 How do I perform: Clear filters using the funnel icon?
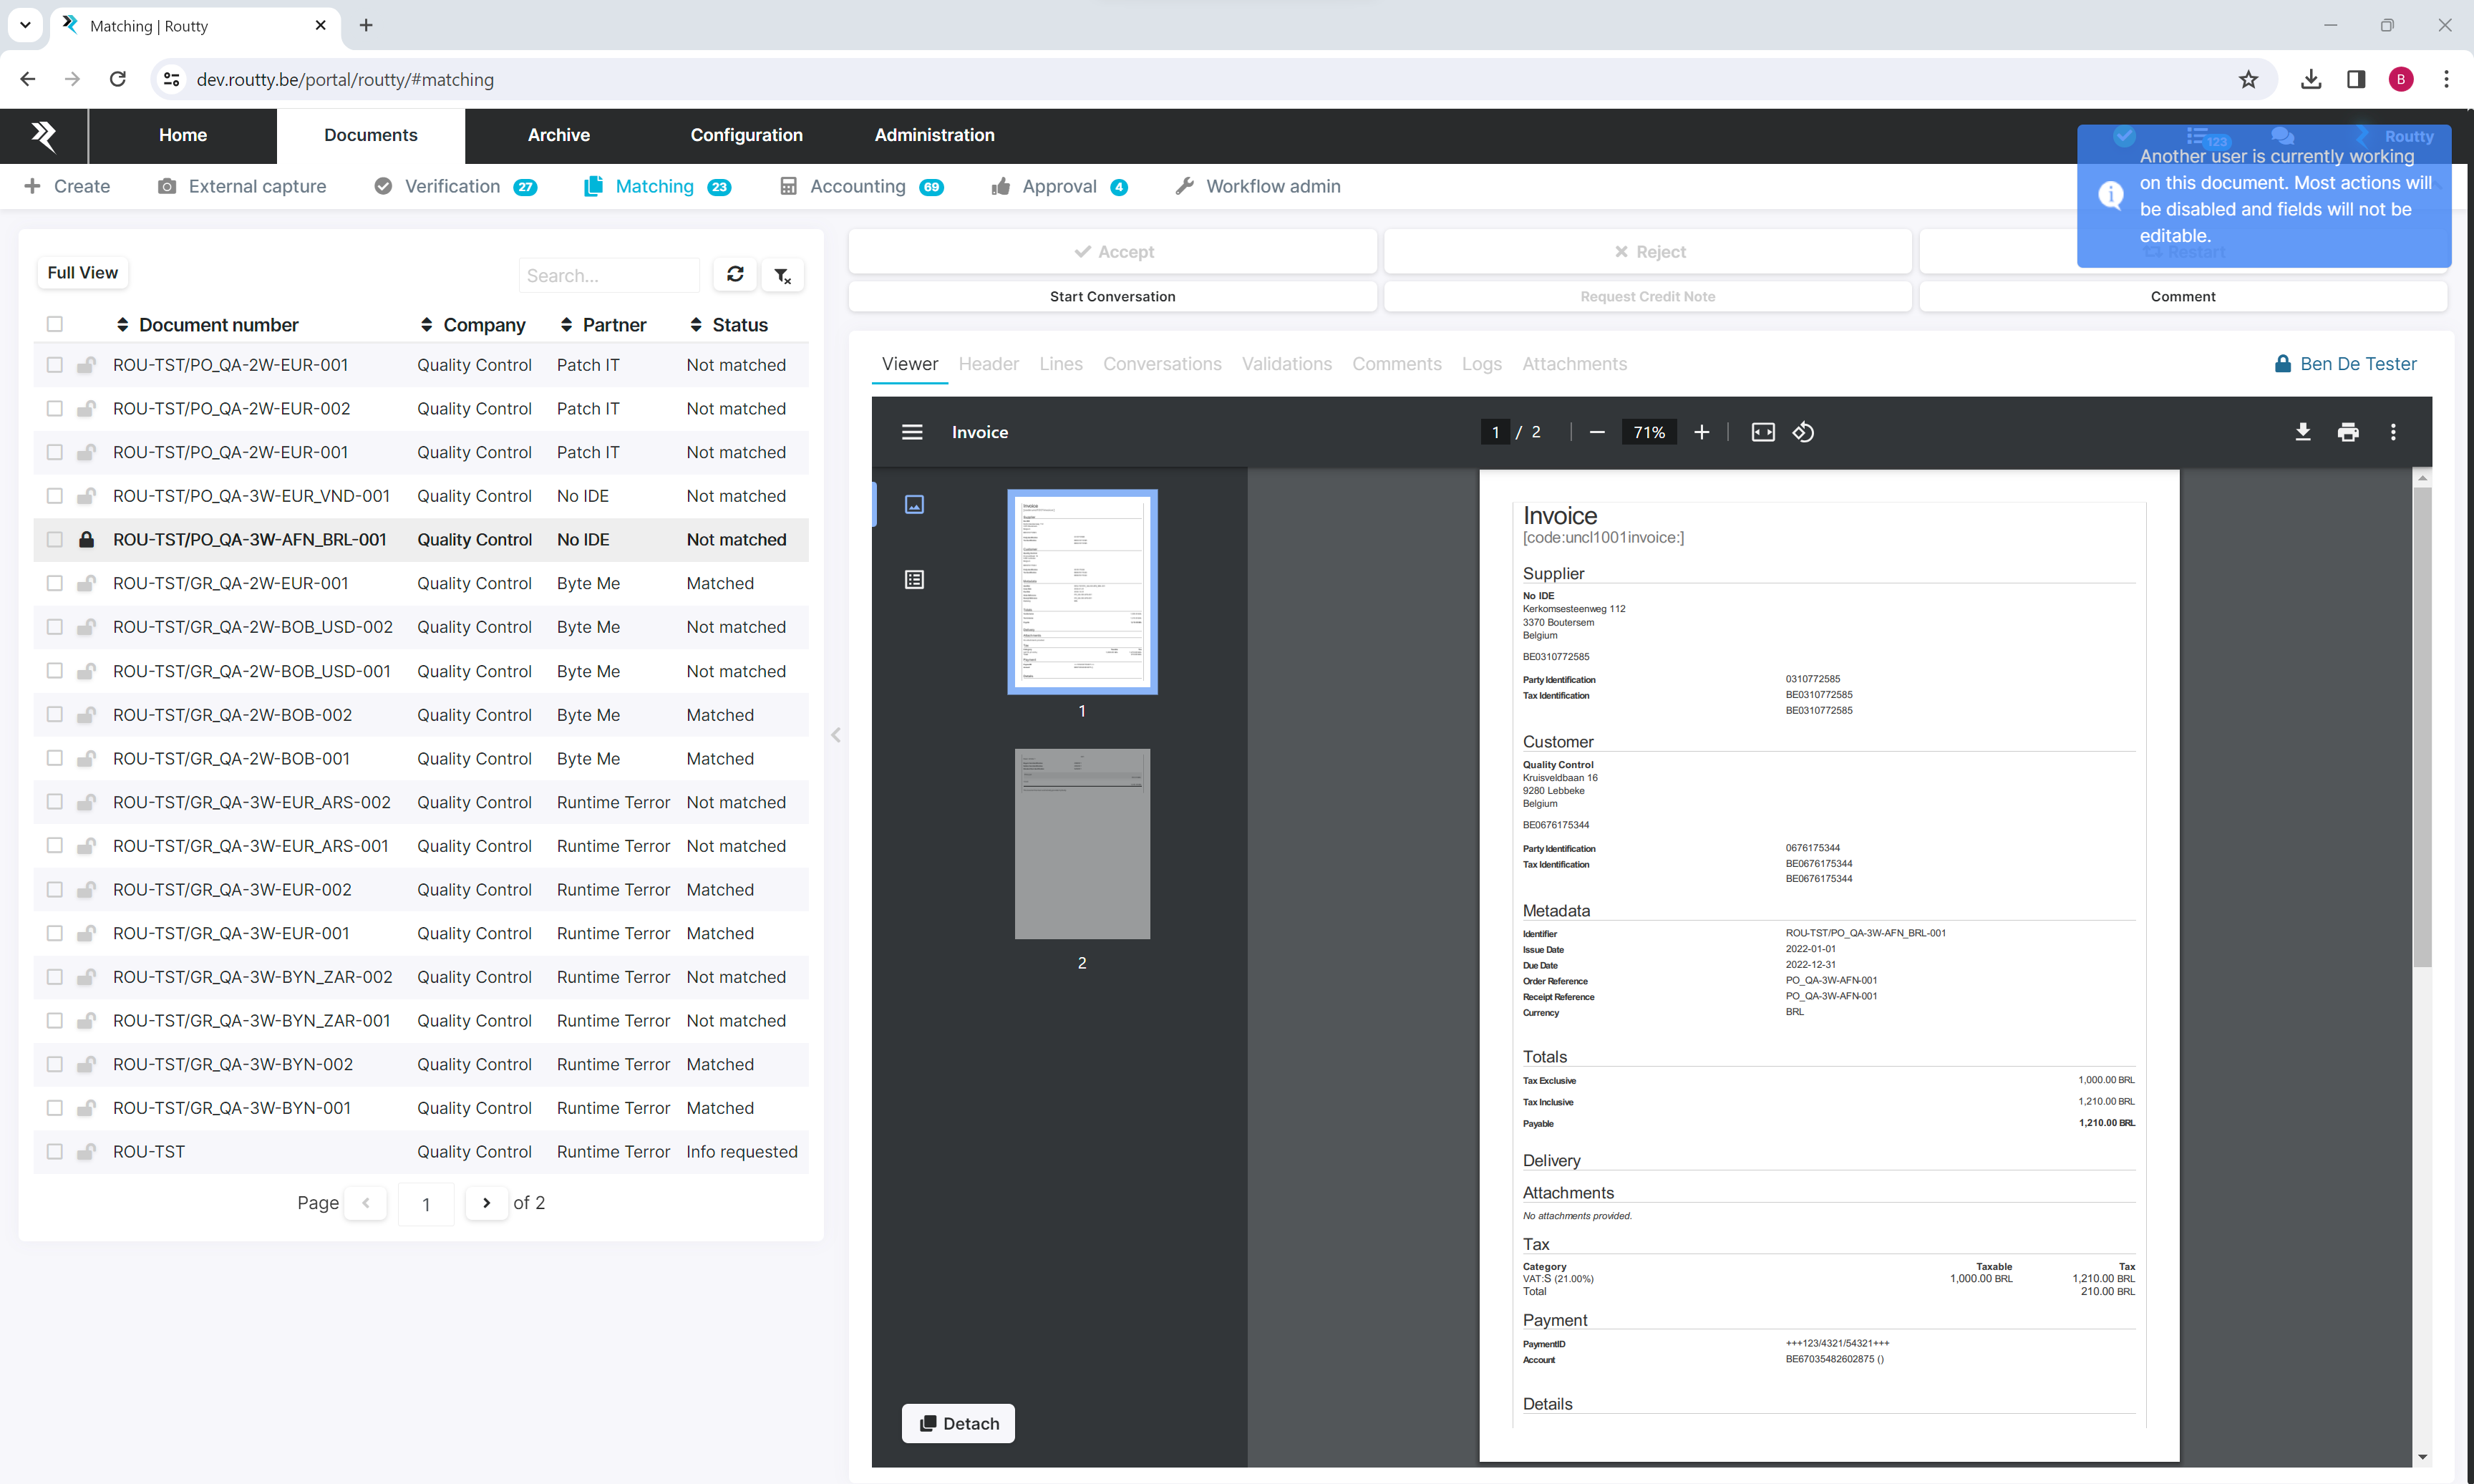(x=782, y=275)
